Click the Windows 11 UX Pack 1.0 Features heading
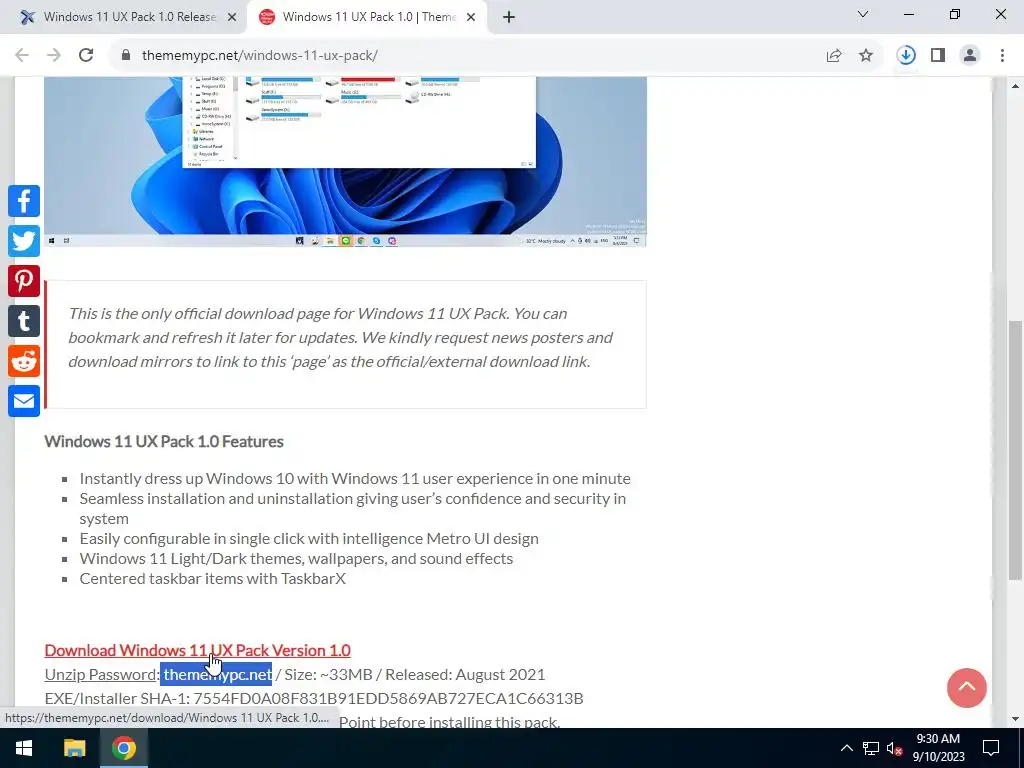1024x768 pixels. (x=164, y=441)
